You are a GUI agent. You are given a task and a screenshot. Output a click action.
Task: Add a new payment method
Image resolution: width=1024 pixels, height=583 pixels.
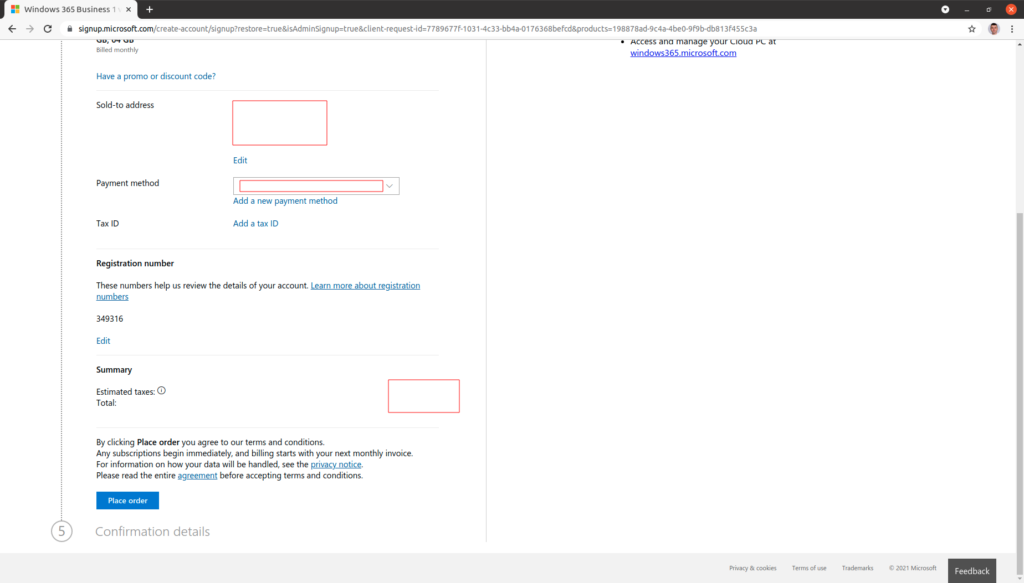tap(285, 201)
